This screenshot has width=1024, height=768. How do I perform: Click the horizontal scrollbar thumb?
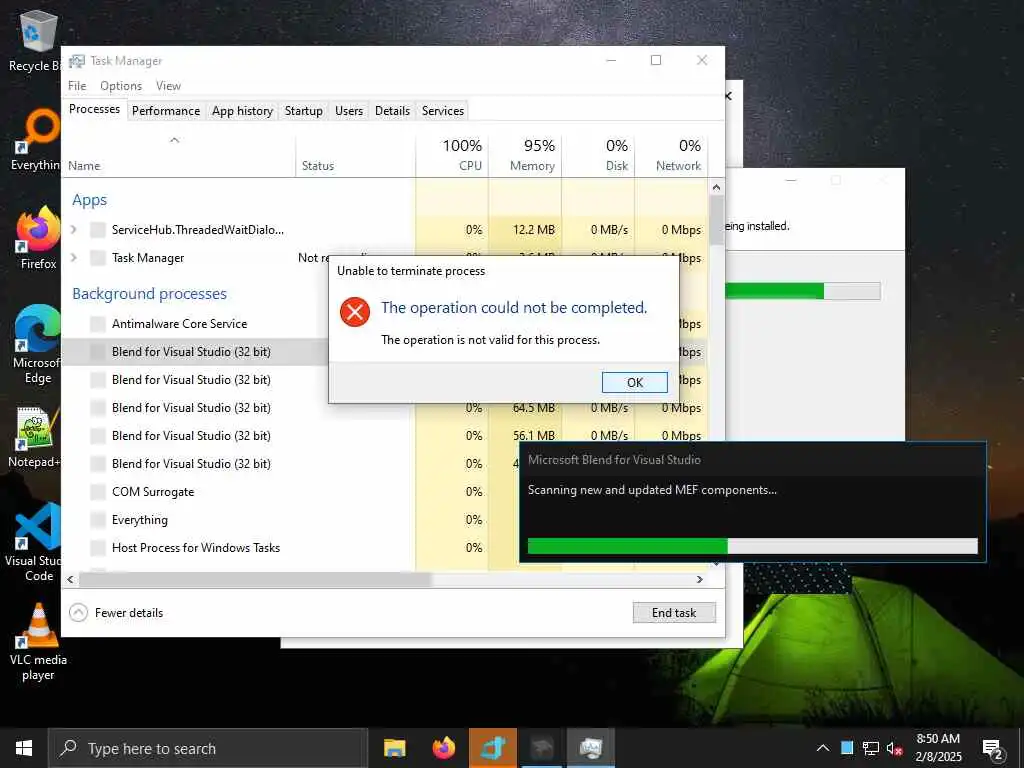click(255, 579)
